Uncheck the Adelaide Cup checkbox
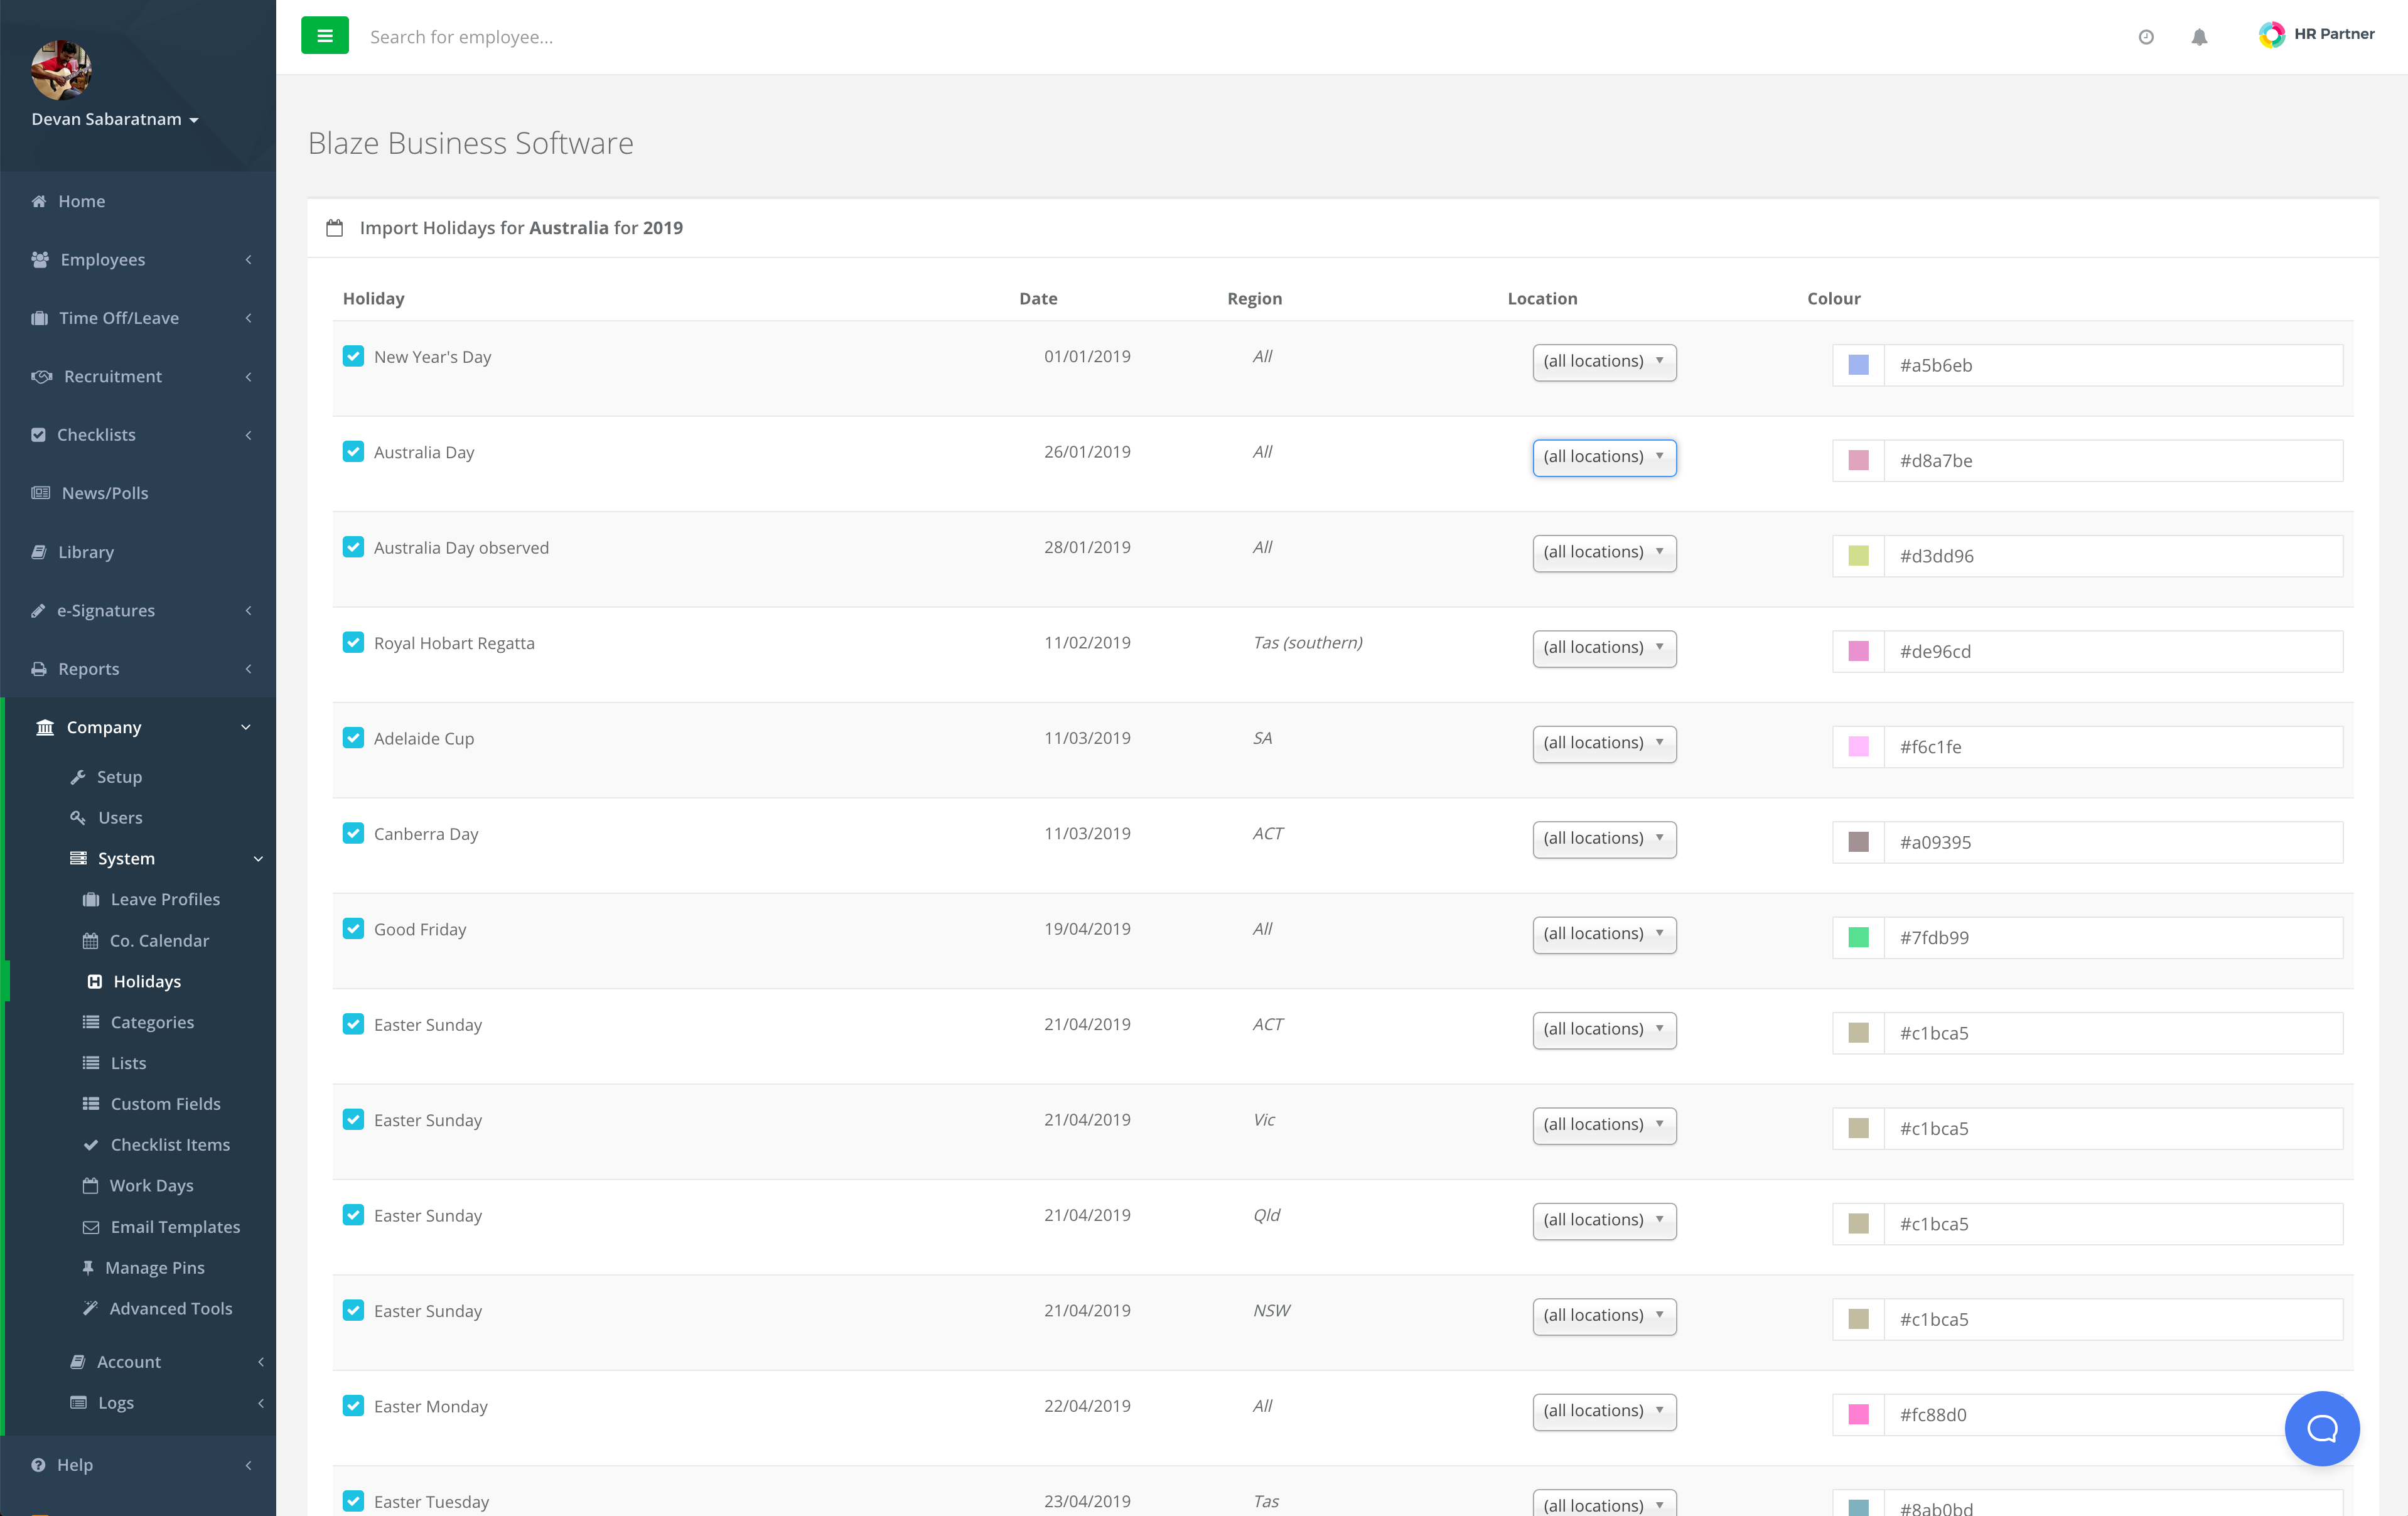Image resolution: width=2408 pixels, height=1516 pixels. coord(353,738)
